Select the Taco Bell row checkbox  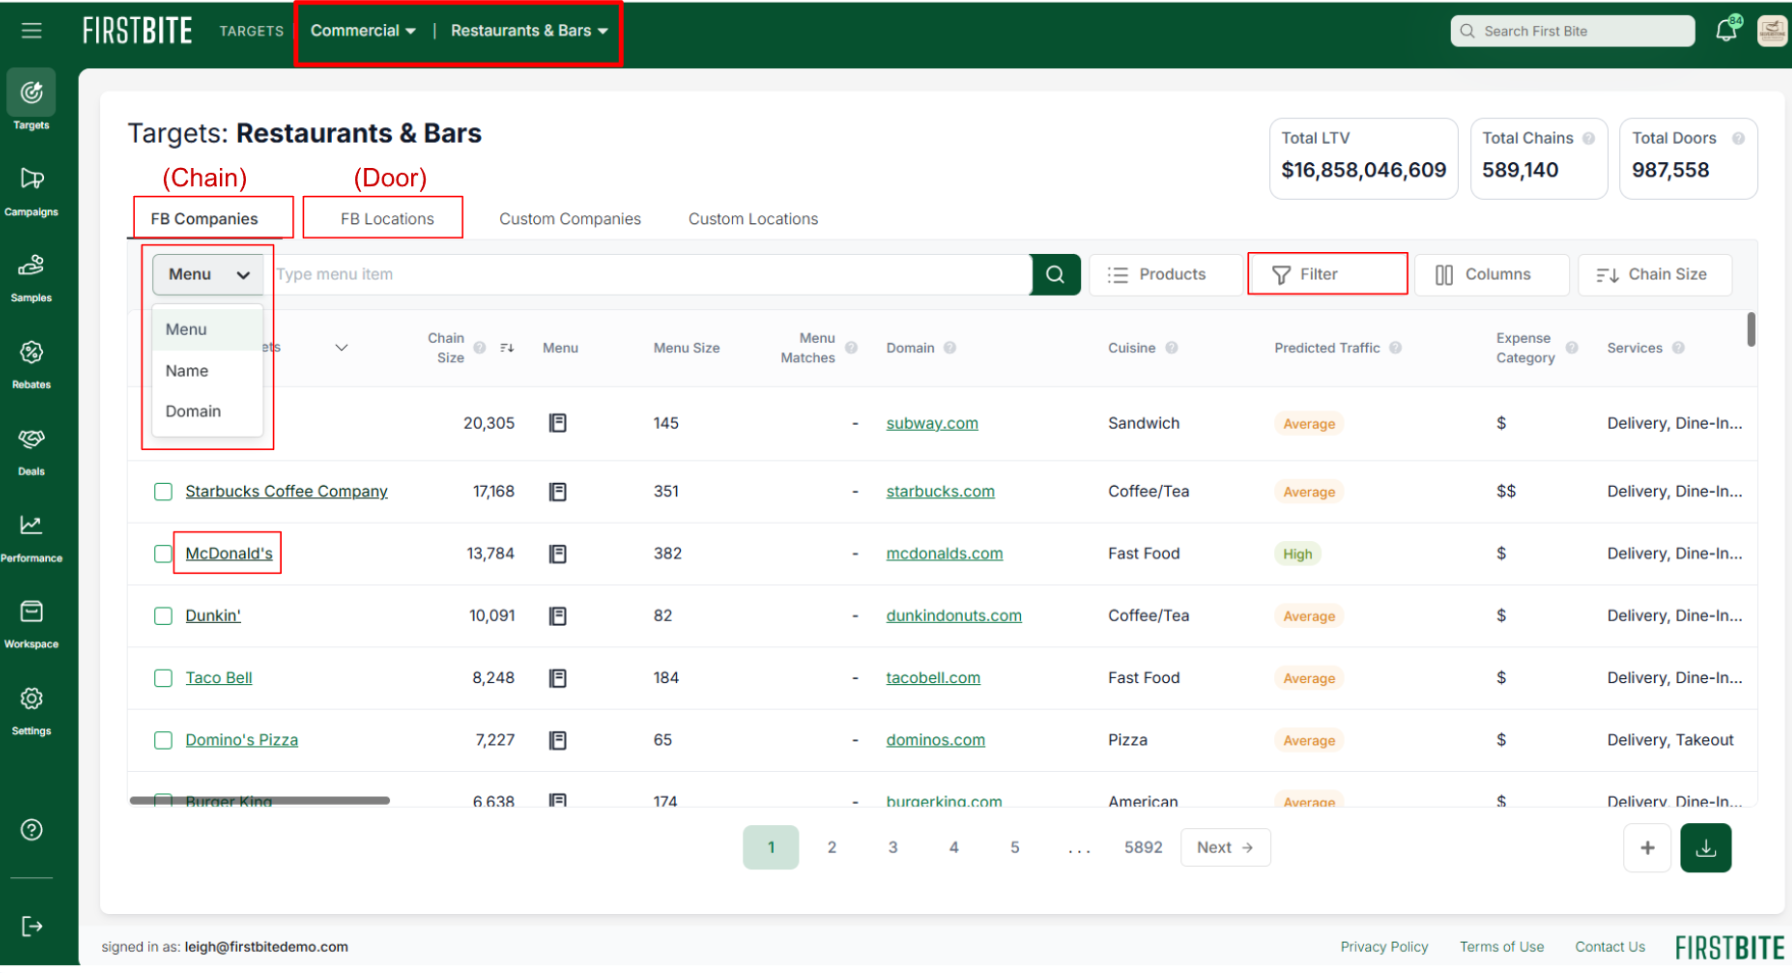(x=163, y=678)
